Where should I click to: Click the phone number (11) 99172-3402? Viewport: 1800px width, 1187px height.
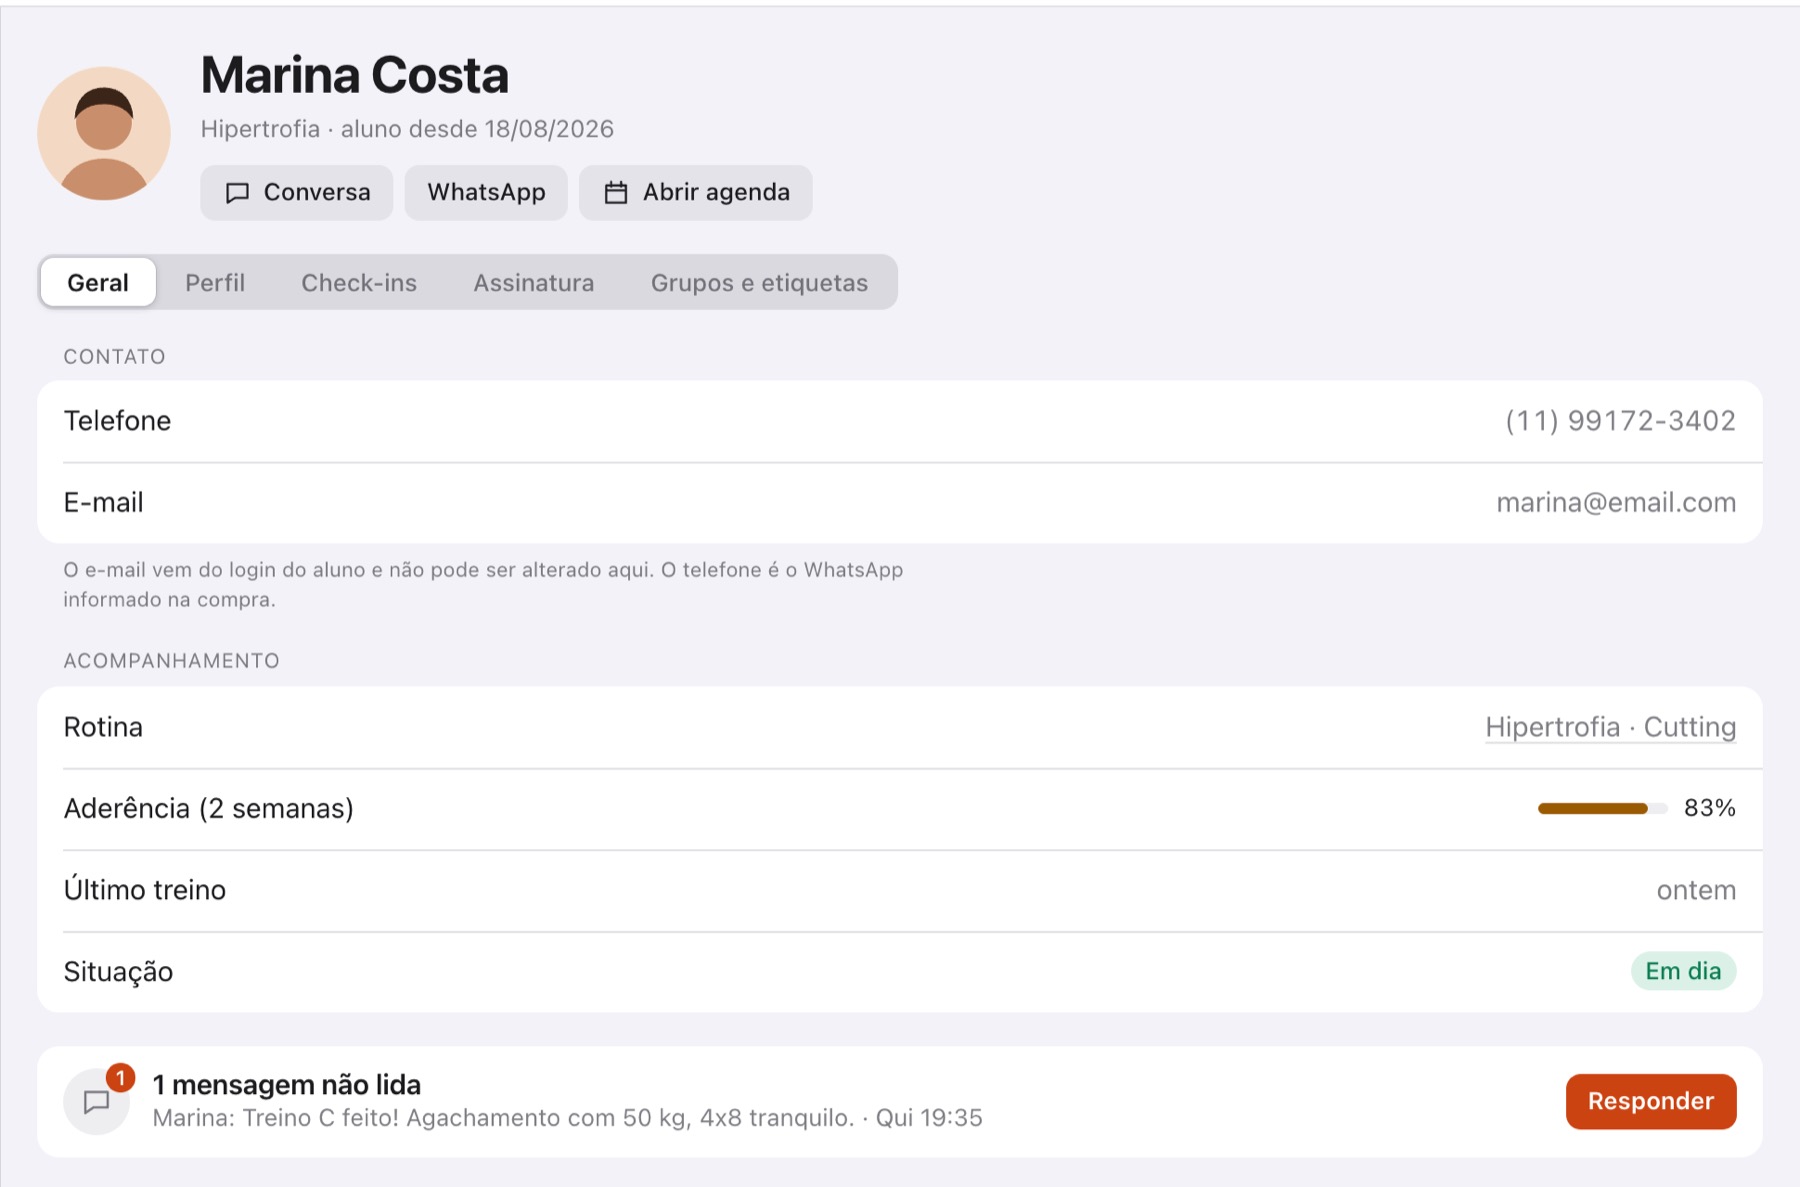pos(1620,421)
